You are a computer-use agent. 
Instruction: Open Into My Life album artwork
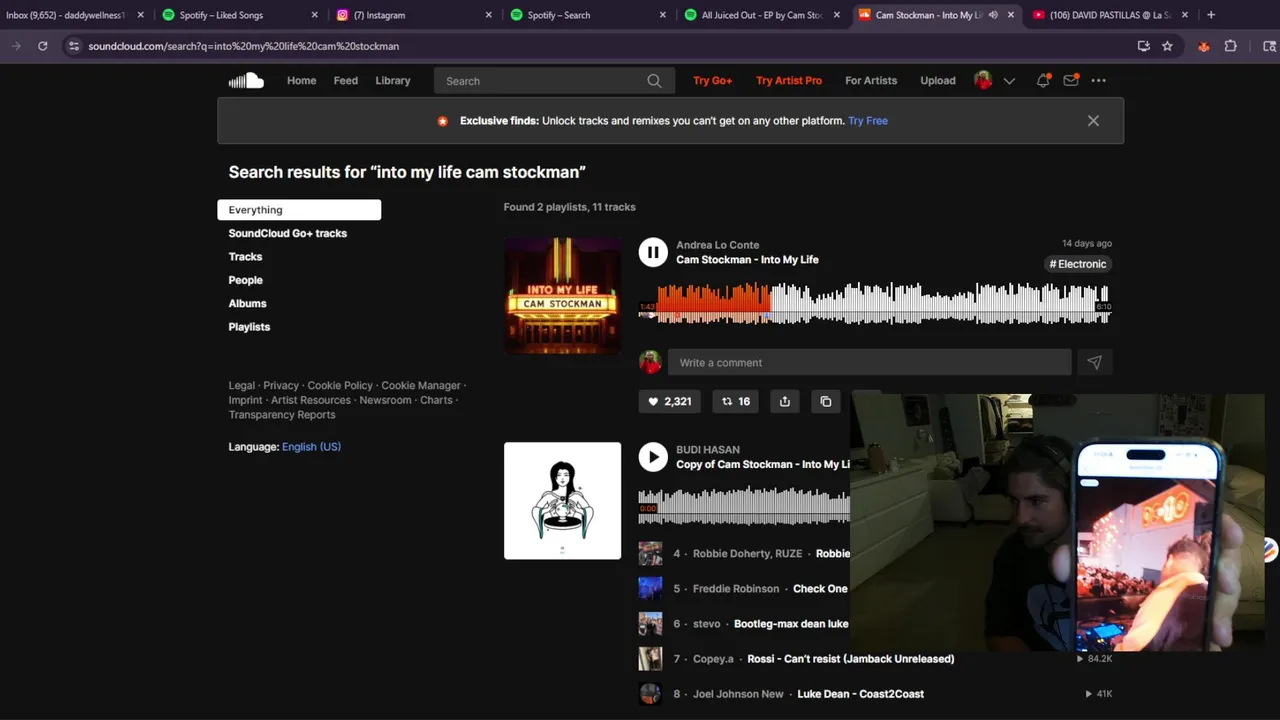(562, 296)
